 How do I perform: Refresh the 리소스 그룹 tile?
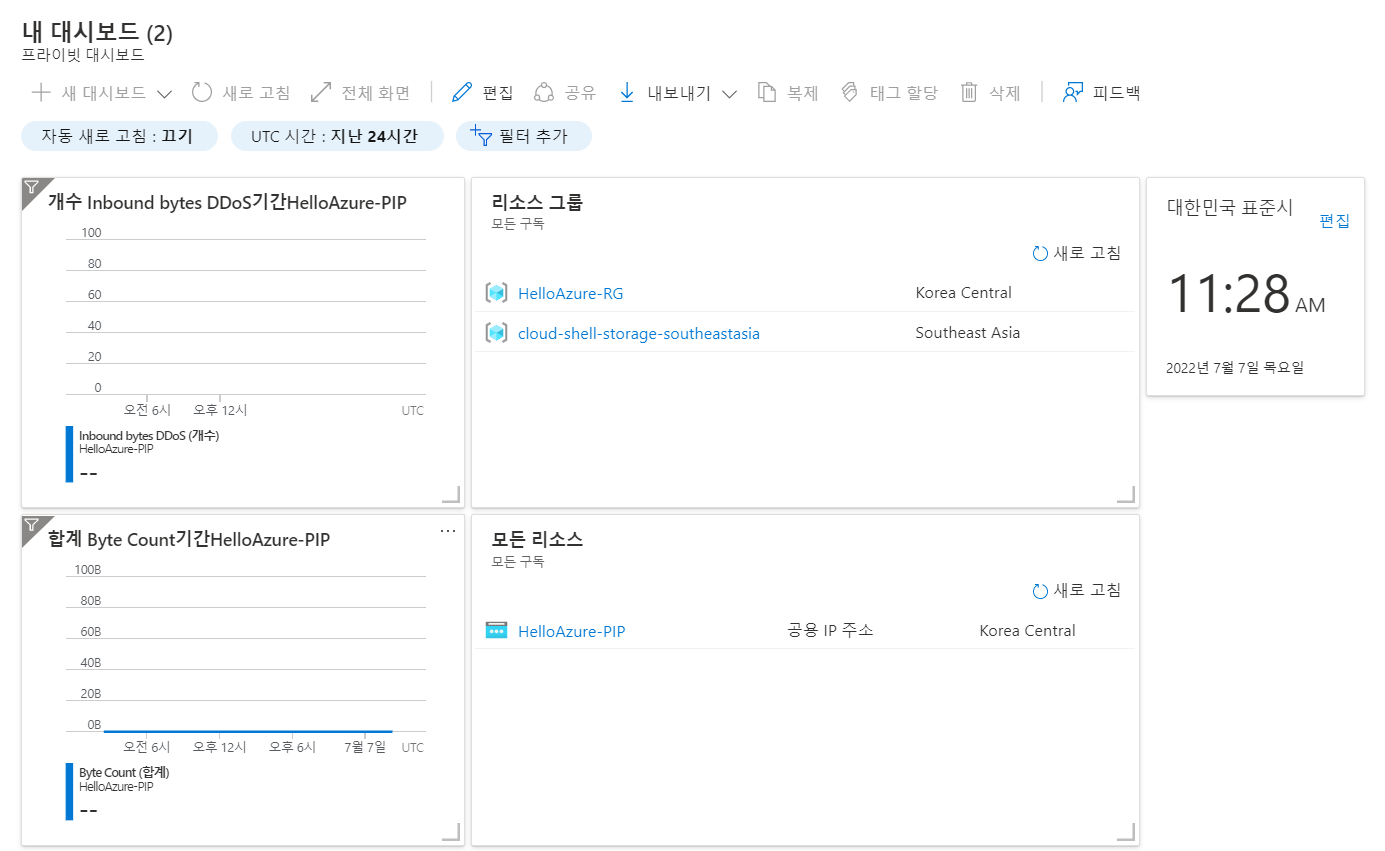[x=1077, y=253]
